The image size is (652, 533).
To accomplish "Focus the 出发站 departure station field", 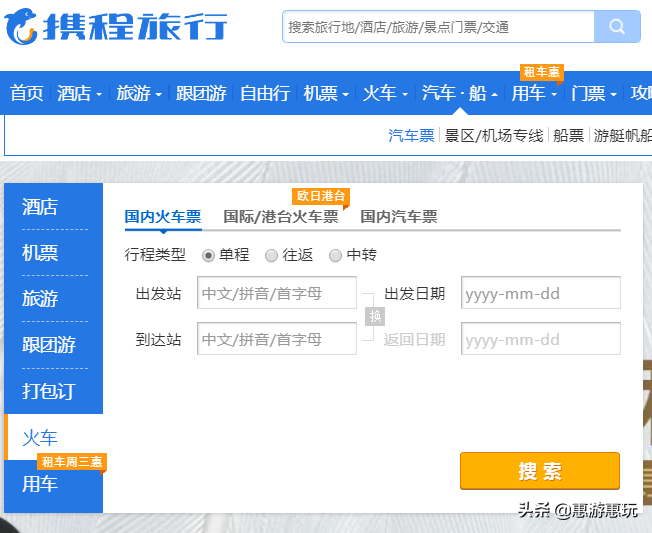I will click(x=277, y=293).
